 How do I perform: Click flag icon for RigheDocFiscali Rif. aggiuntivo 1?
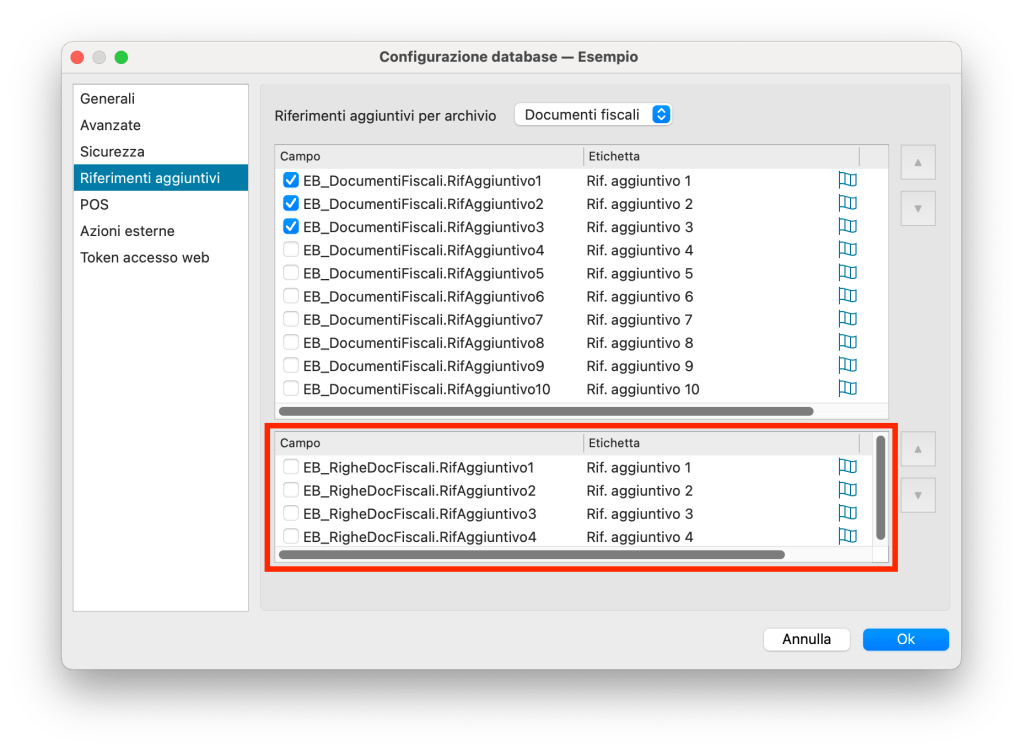[x=847, y=467]
